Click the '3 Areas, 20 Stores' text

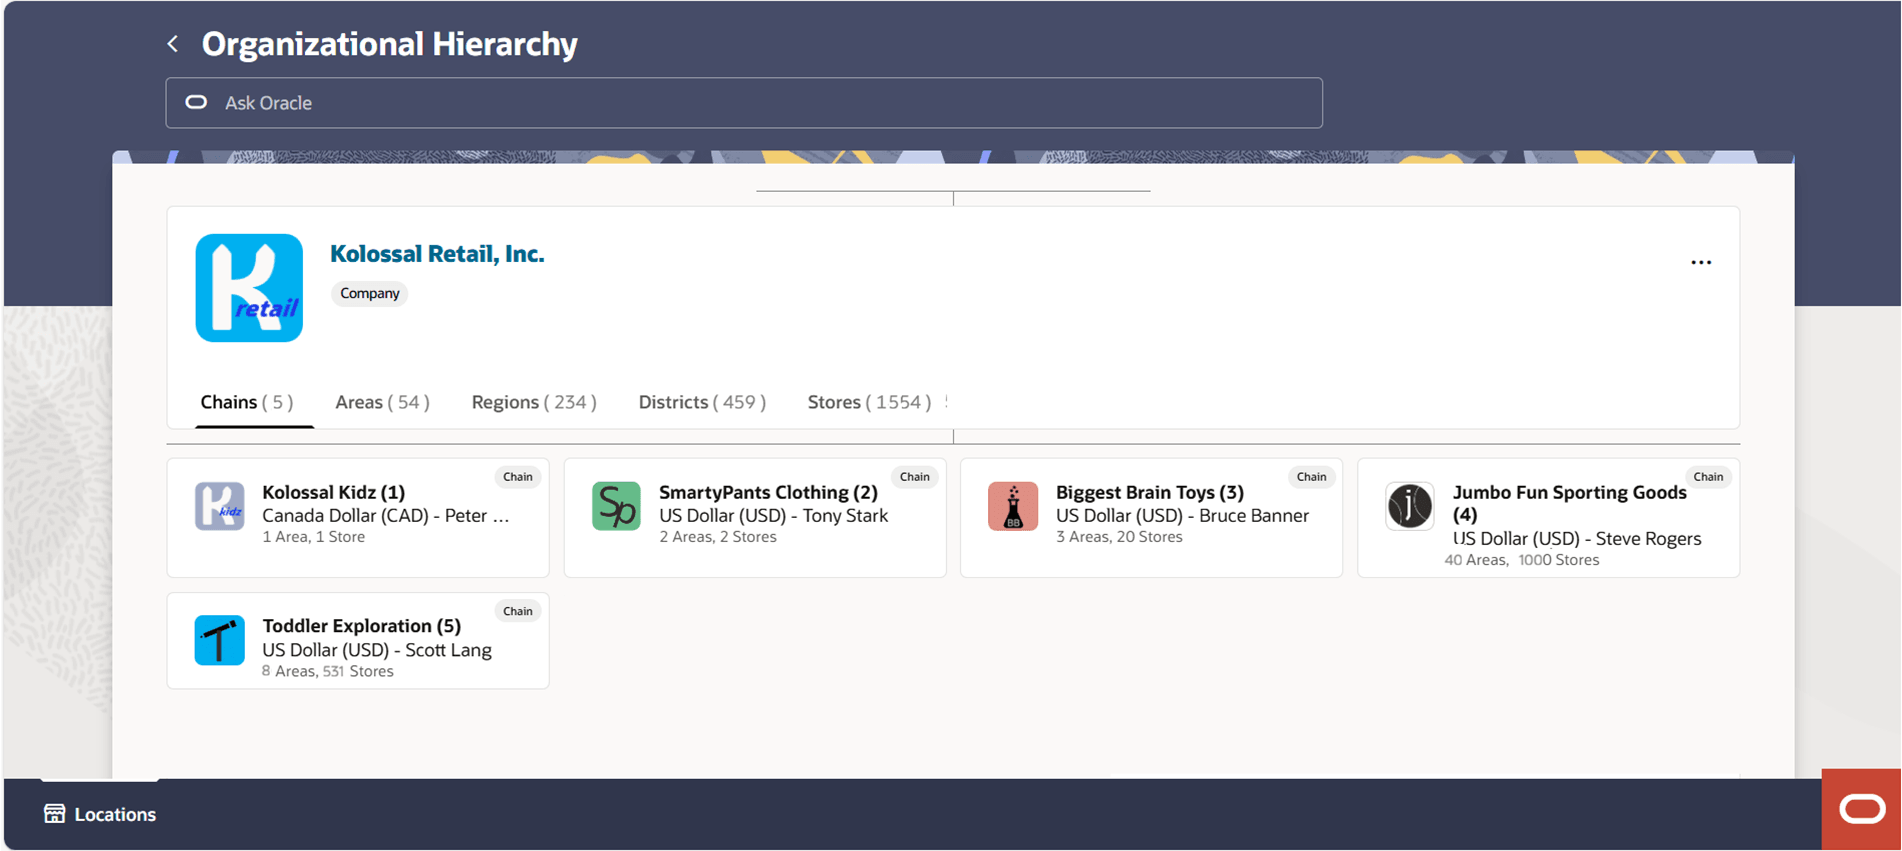pyautogui.click(x=1119, y=537)
